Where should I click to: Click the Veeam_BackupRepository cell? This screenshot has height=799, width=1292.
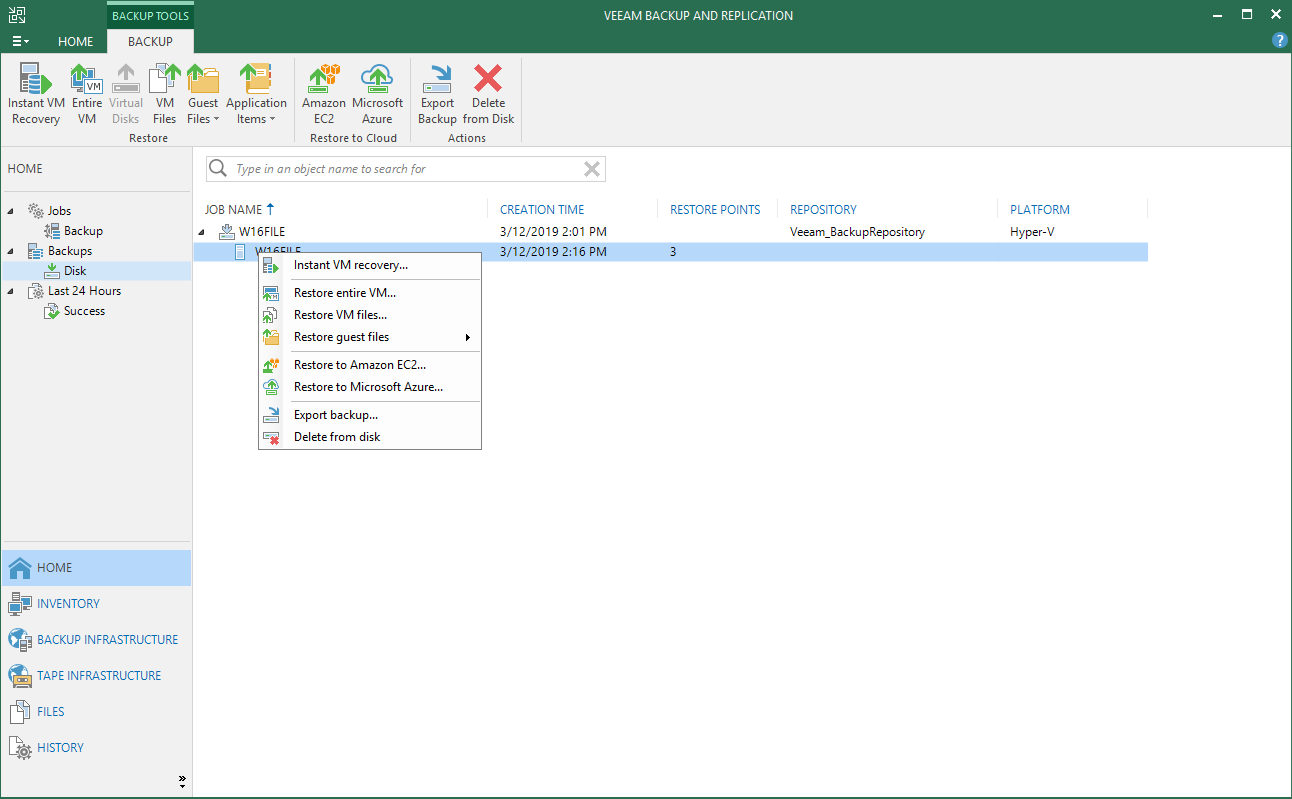(x=857, y=232)
